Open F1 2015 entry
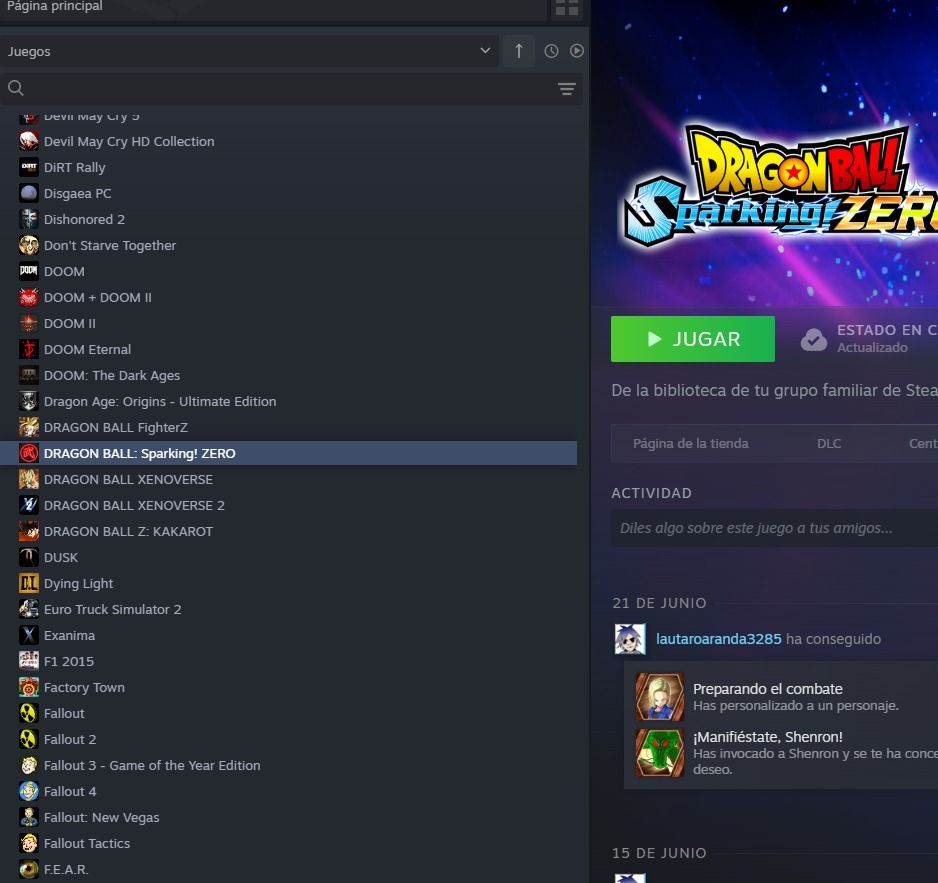Viewport: 938px width, 883px height. 288,662
